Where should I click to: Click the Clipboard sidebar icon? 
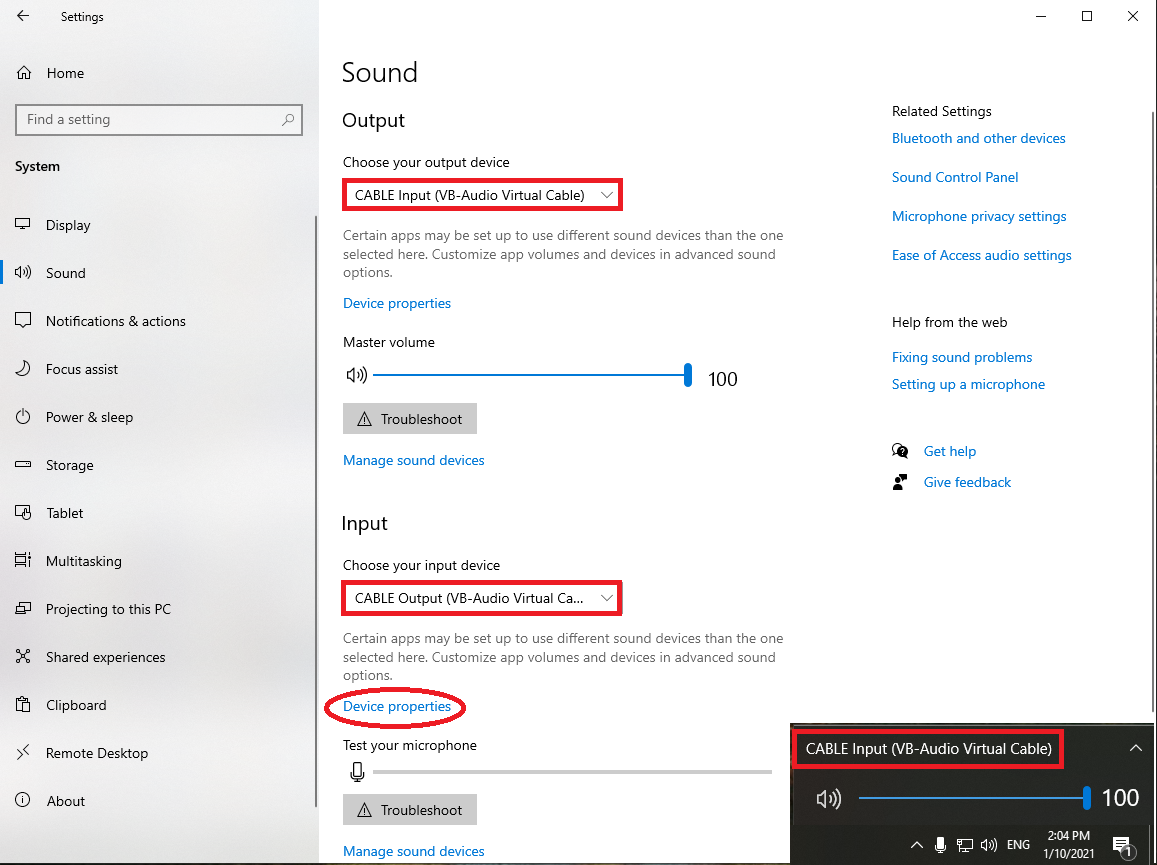[23, 704]
